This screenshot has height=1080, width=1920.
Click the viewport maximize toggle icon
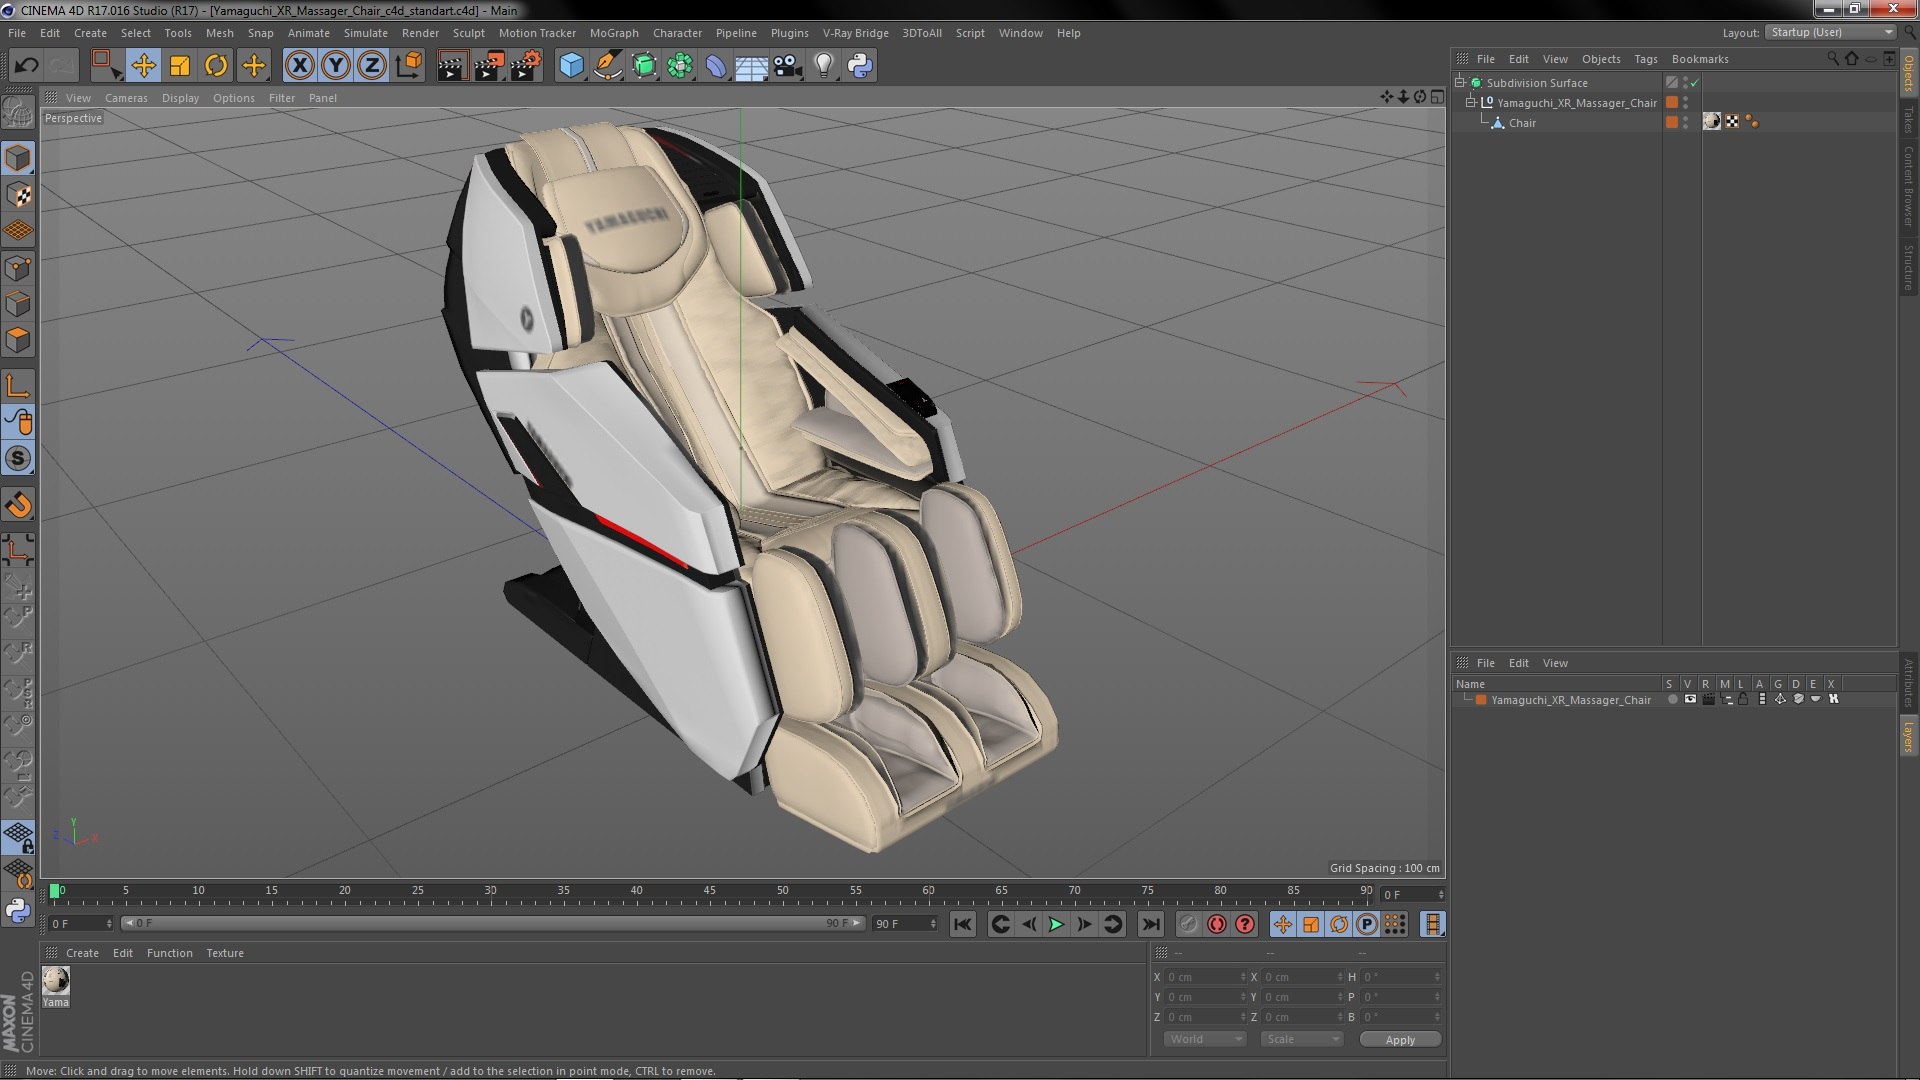[1437, 97]
